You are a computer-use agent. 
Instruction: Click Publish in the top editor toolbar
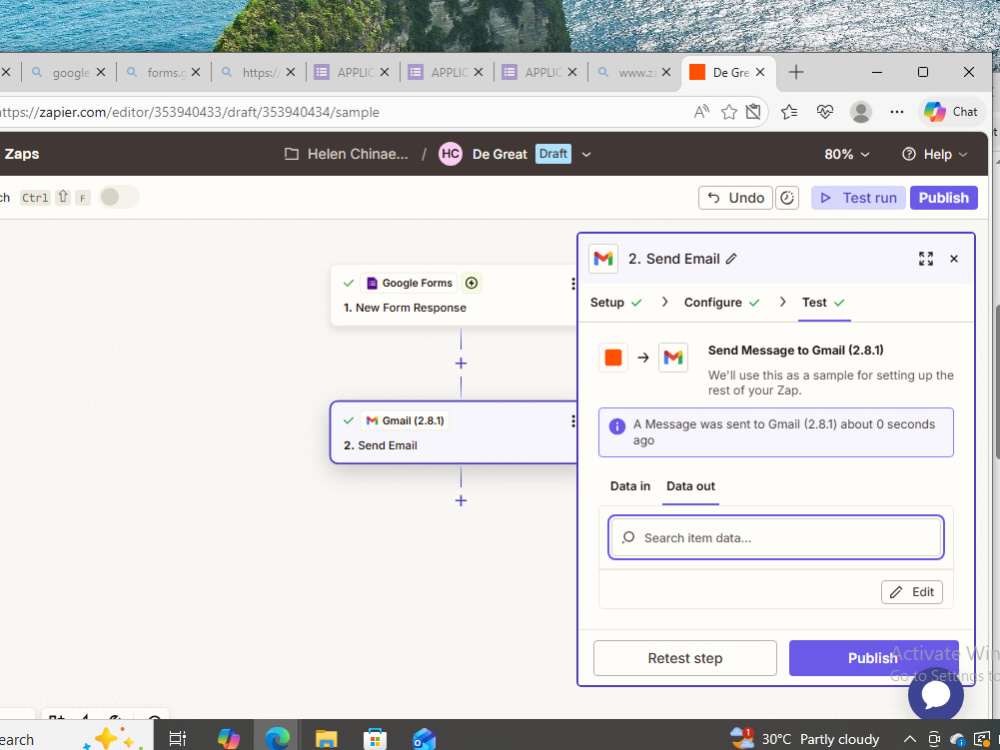pos(943,198)
